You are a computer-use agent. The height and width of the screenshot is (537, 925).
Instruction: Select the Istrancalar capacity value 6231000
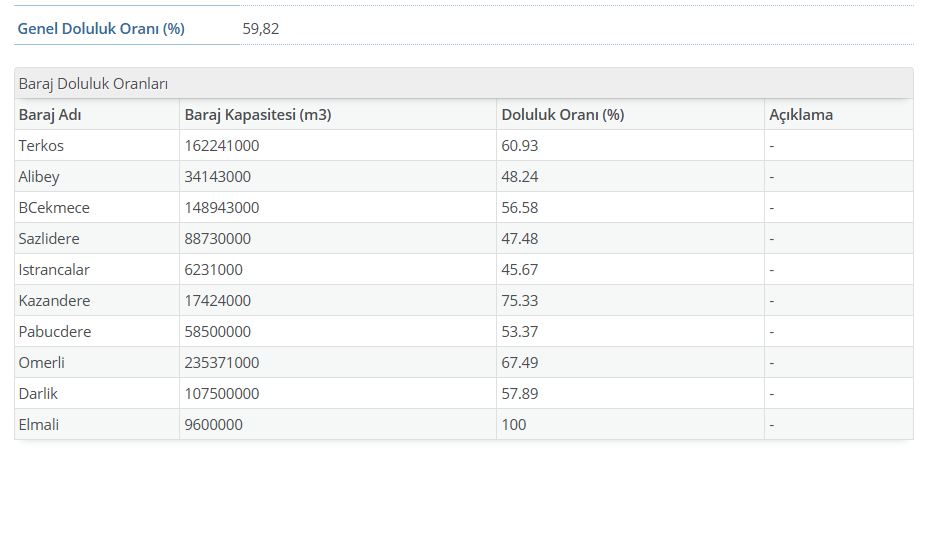(213, 270)
